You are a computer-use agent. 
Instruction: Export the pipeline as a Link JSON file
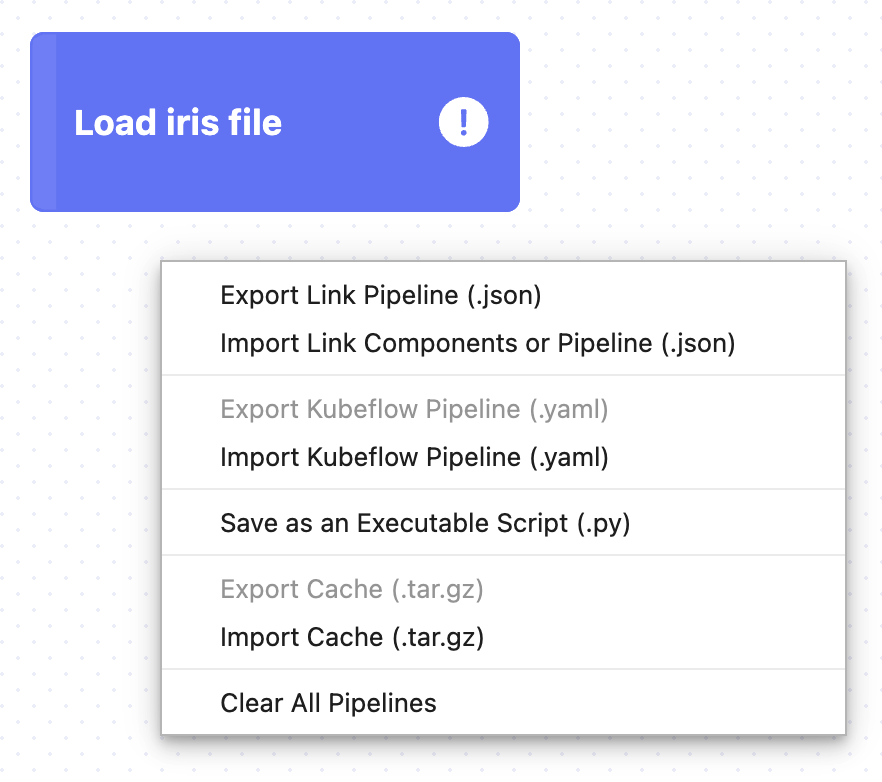380,296
